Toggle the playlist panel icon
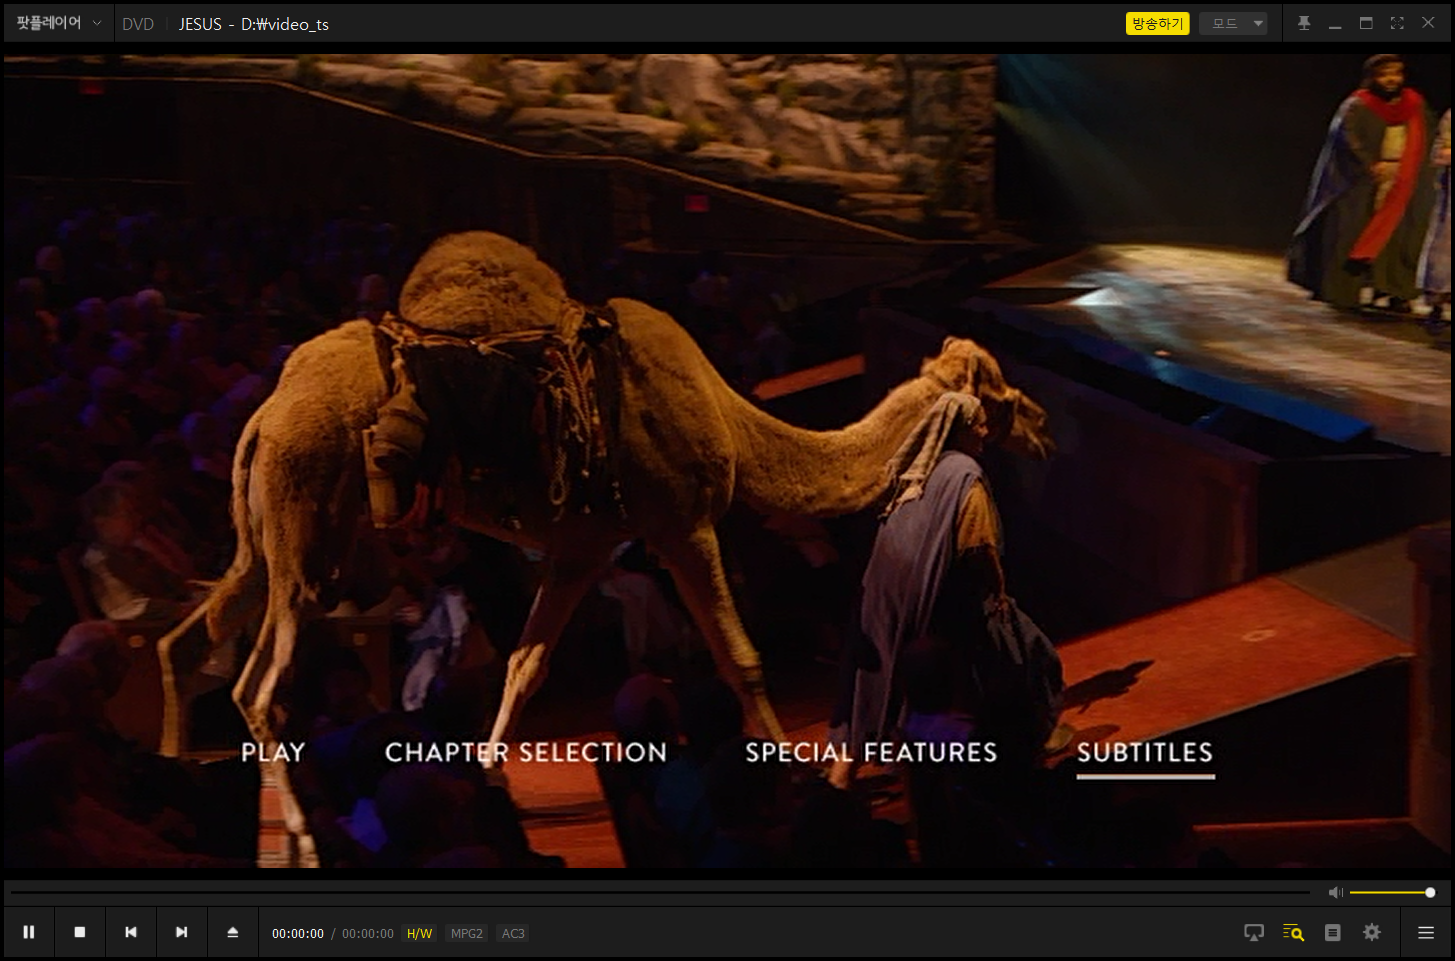 [x=1332, y=932]
